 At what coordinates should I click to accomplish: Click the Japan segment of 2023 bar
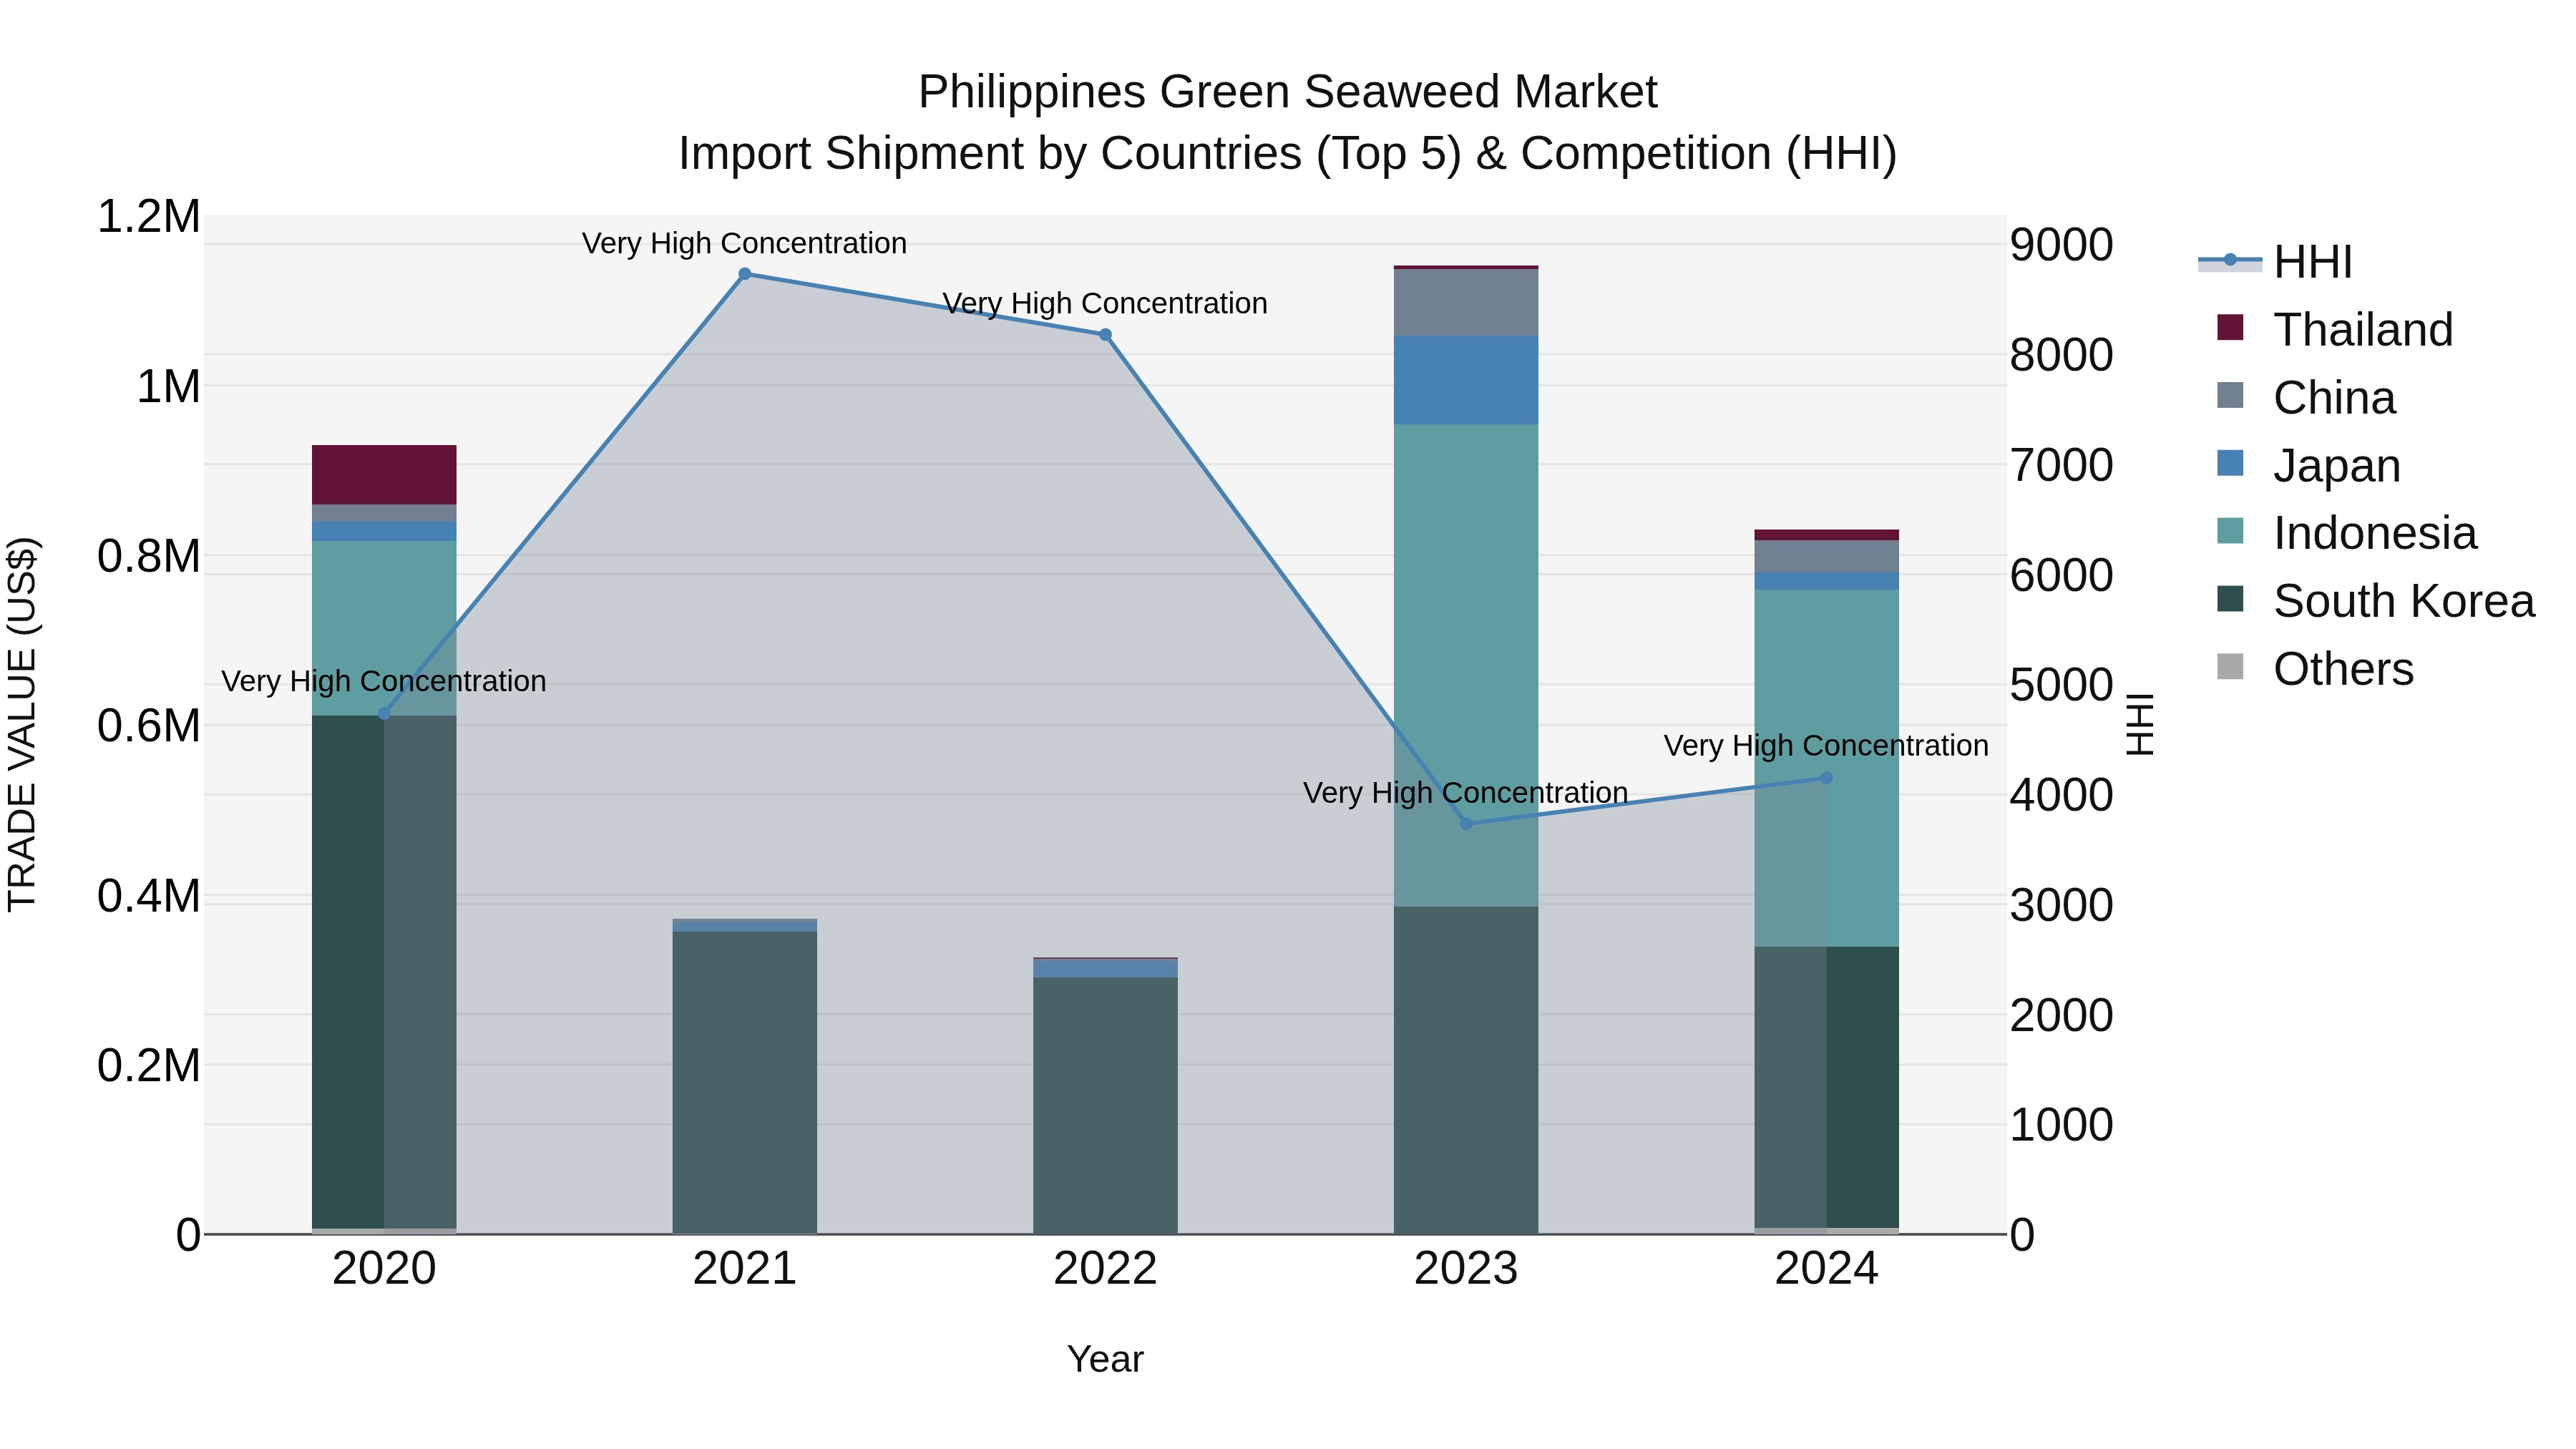coord(1466,380)
